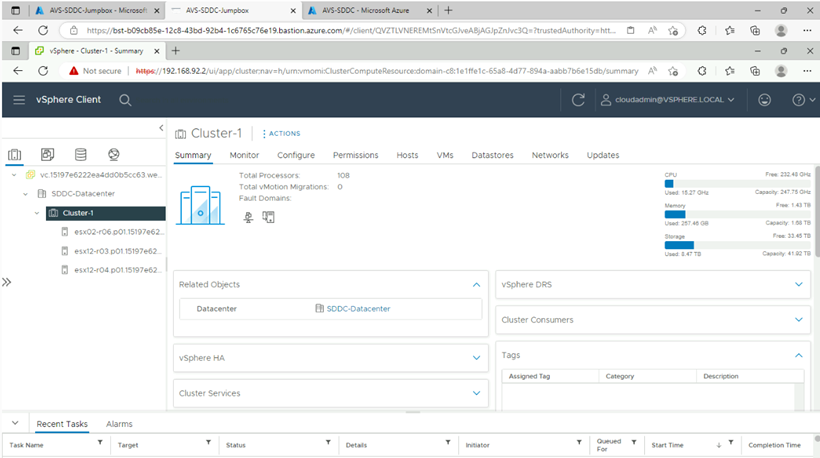Reload the outer Bastion browser page
The image size is (820, 458).
click(43, 30)
